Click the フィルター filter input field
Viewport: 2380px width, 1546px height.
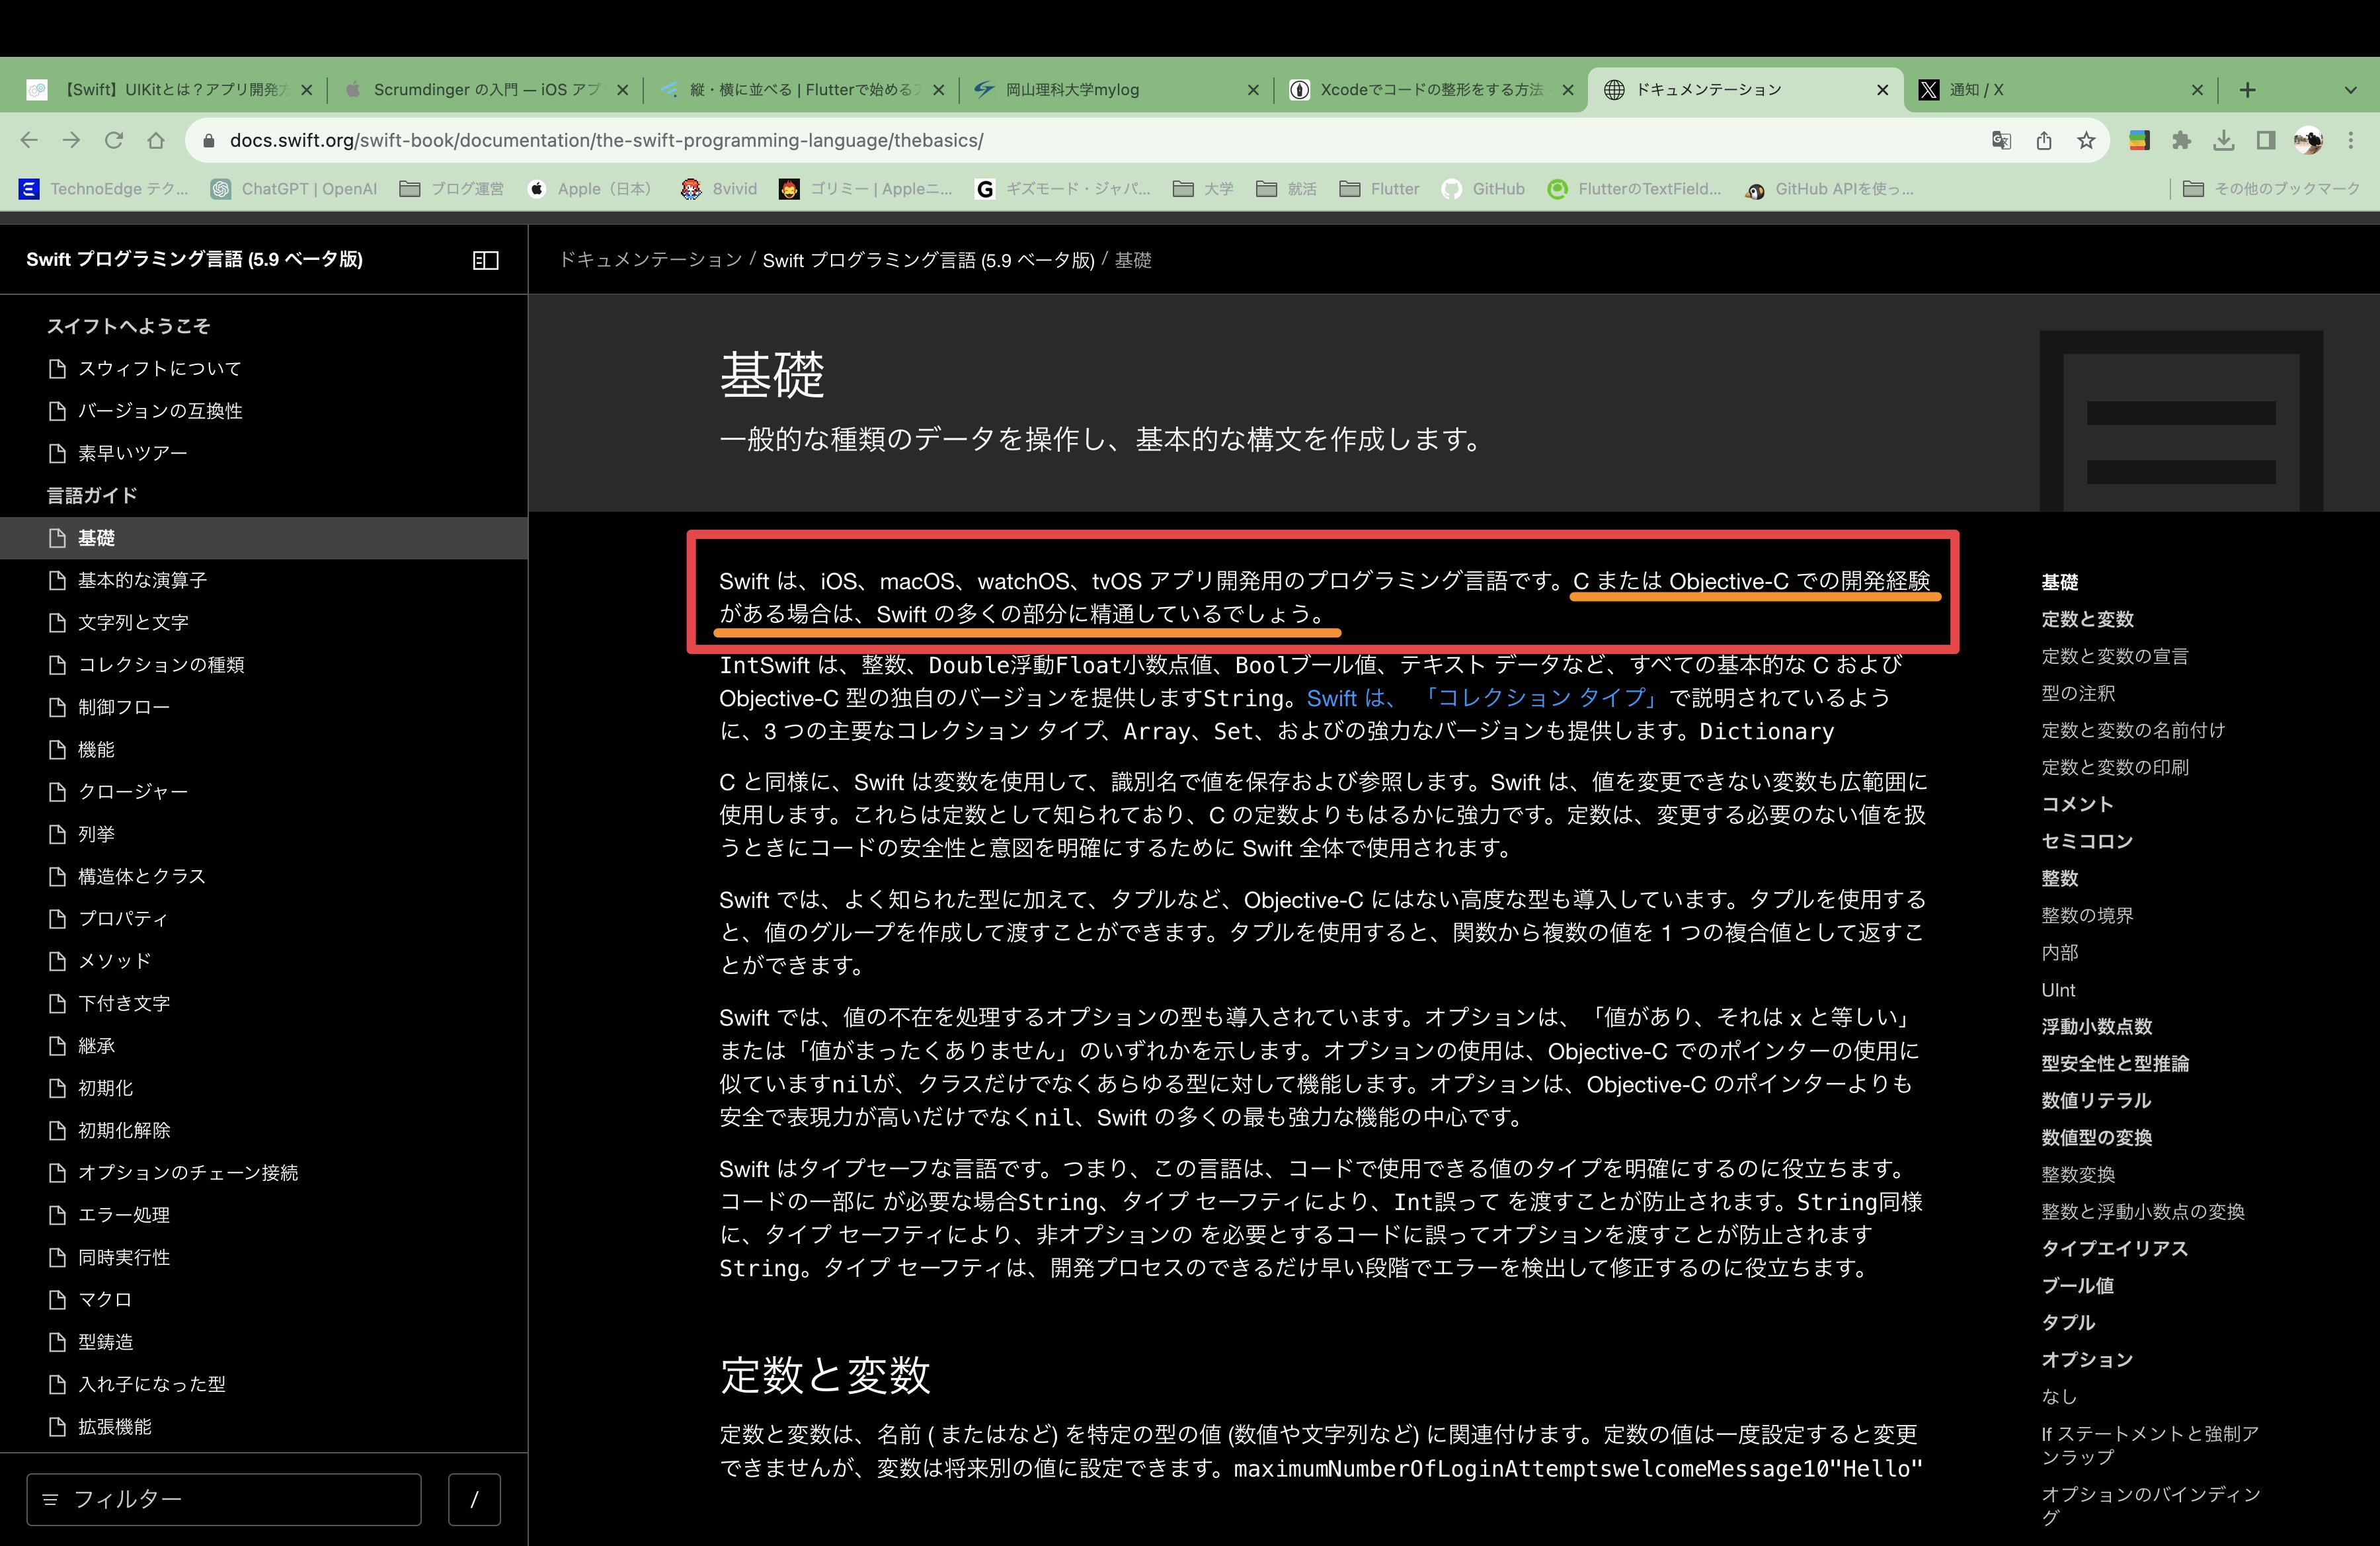[x=224, y=1499]
